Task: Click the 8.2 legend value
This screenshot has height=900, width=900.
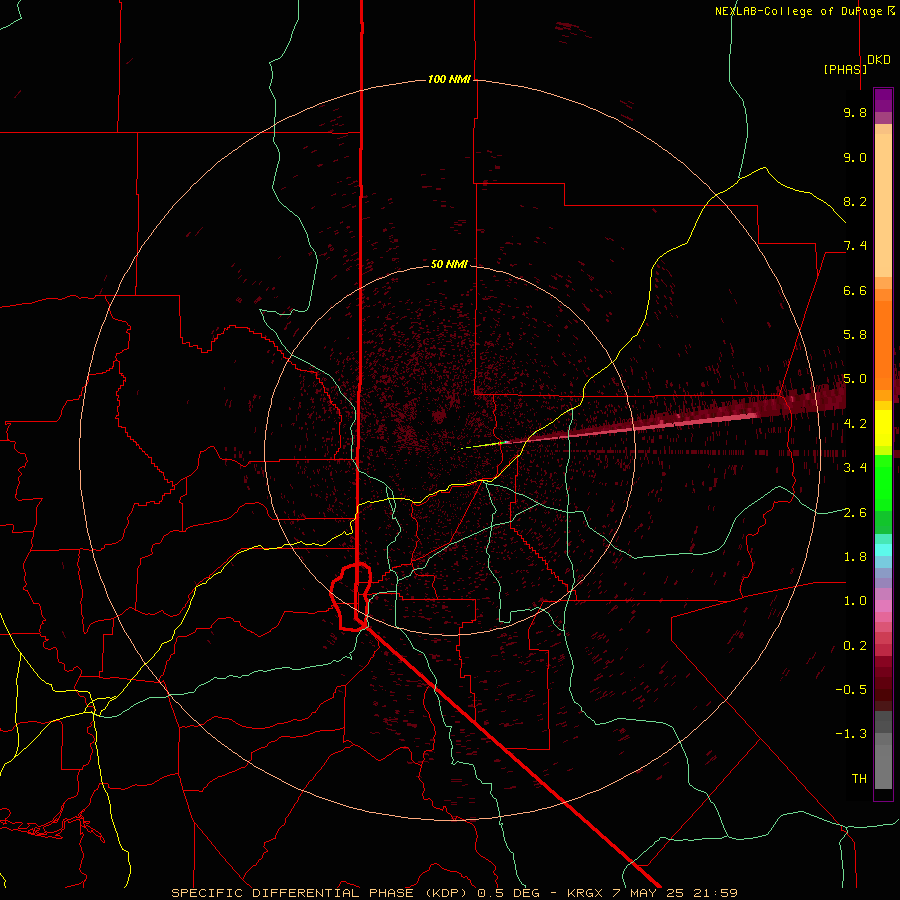Action: pos(855,201)
